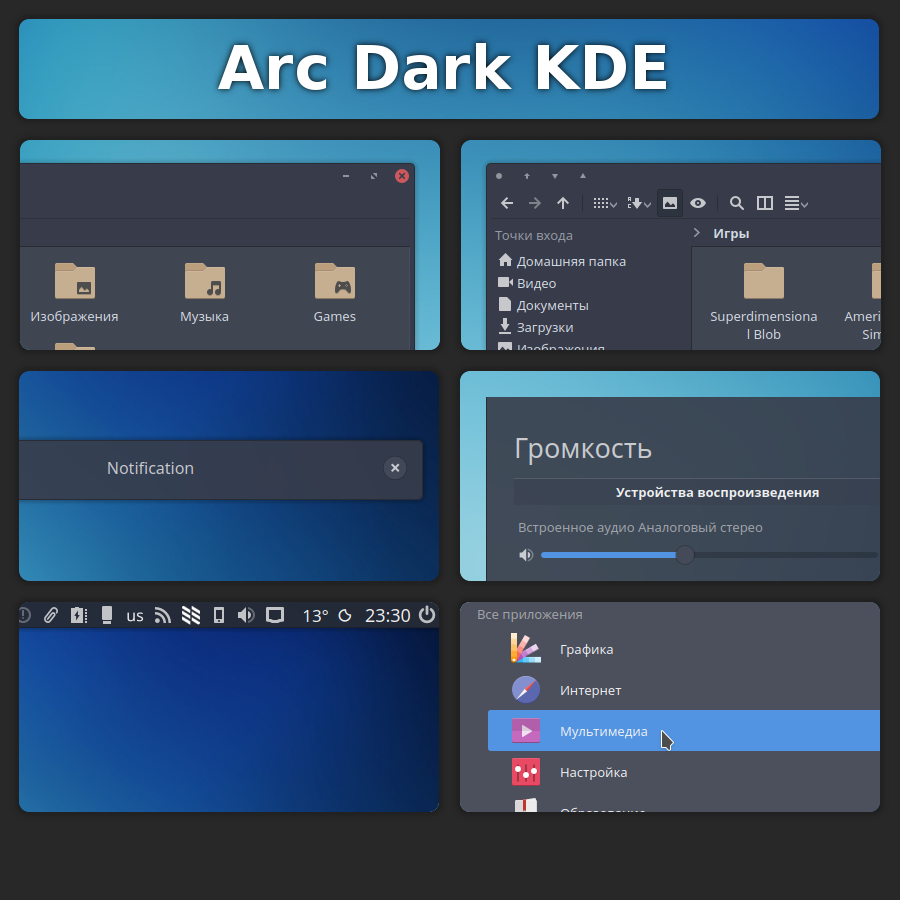Viewport: 900px width, 900px height.
Task: Open the Games folder
Action: click(335, 293)
